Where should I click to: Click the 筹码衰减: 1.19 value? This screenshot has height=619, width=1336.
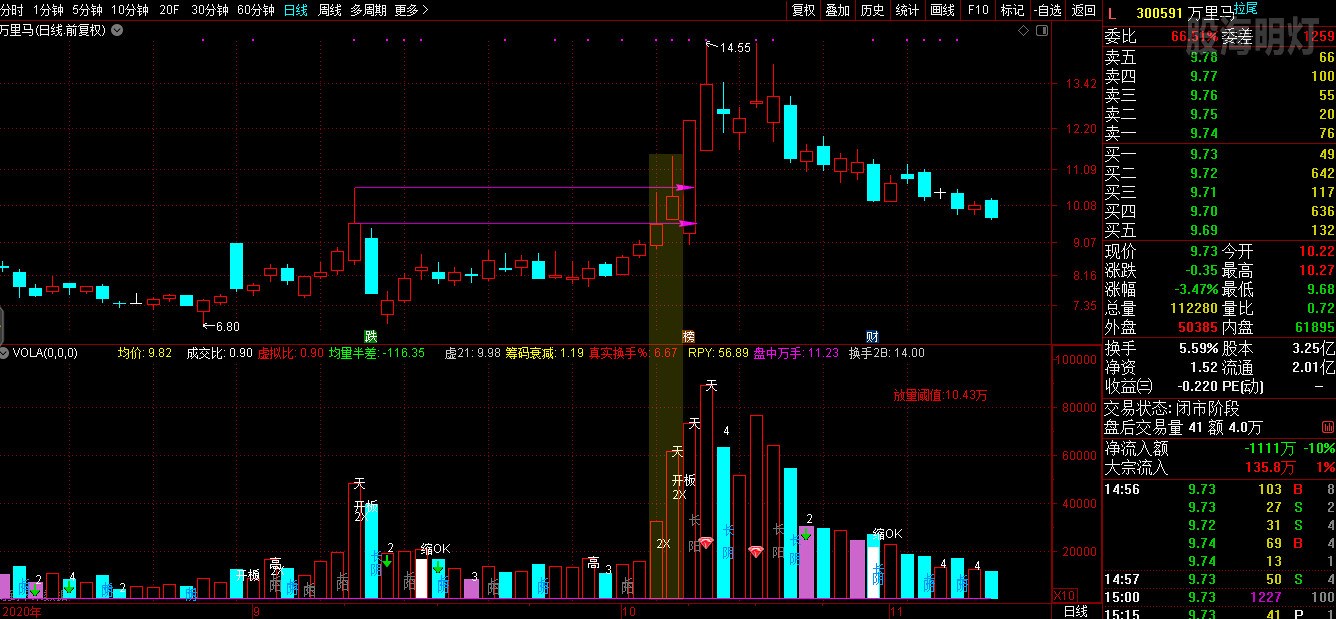click(545, 353)
